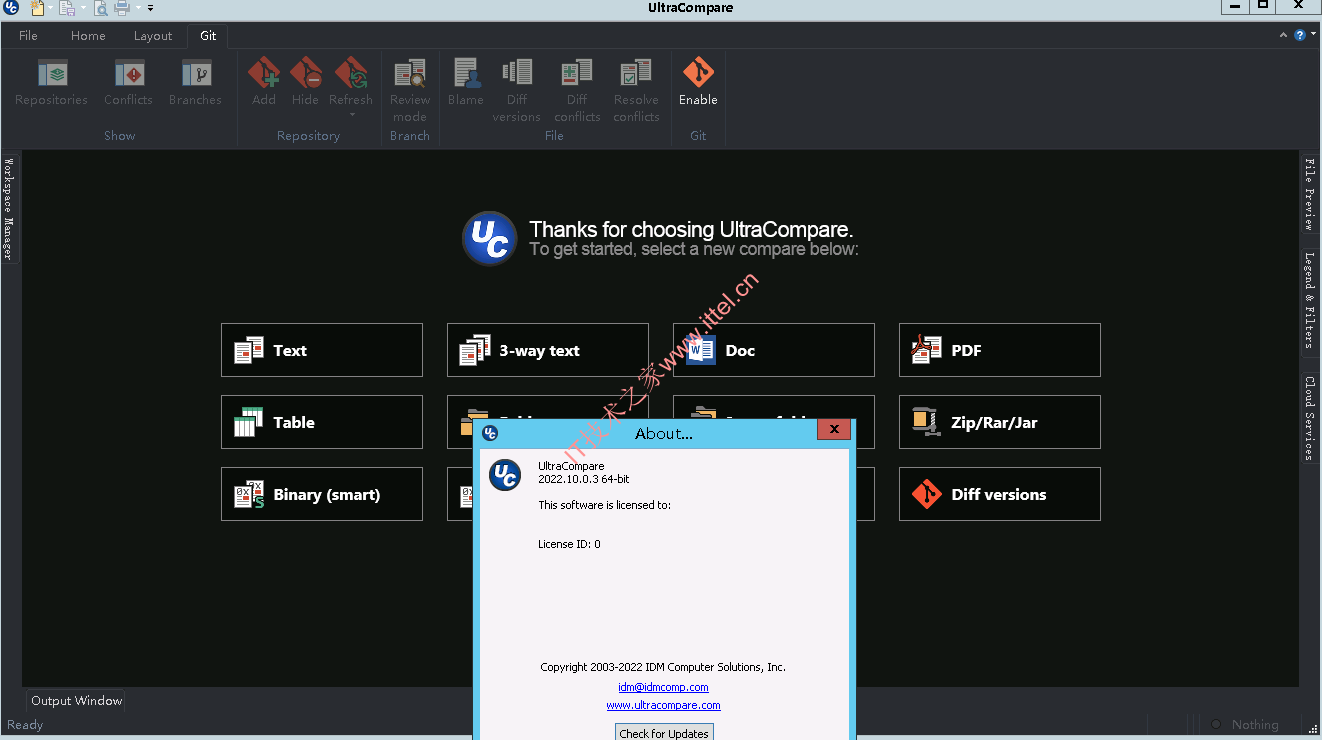Click the Diff versions ribbon icon
The image size is (1322, 740).
tap(517, 74)
